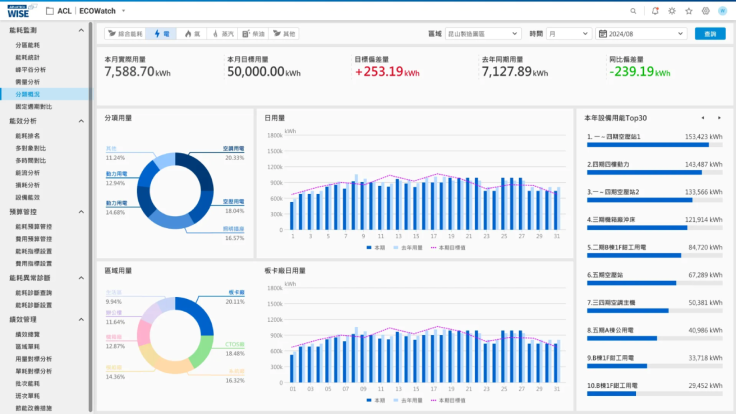
Task: Open the 區域 region dropdown
Action: point(483,34)
